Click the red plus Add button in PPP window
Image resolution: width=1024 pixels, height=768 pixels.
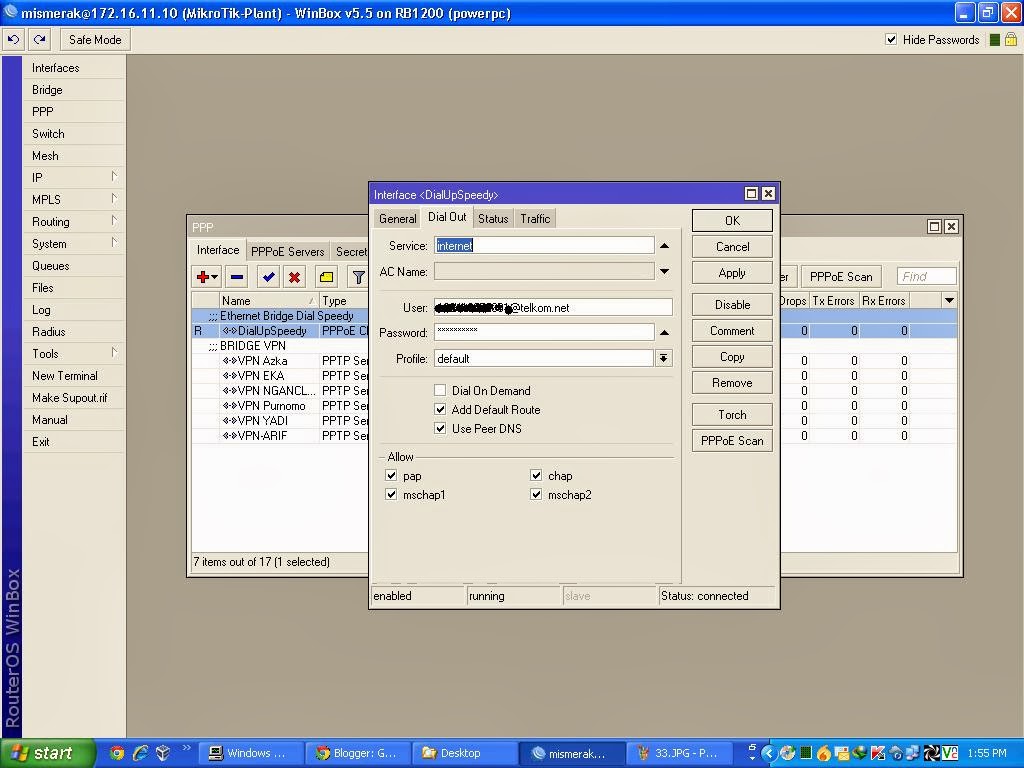click(x=202, y=277)
